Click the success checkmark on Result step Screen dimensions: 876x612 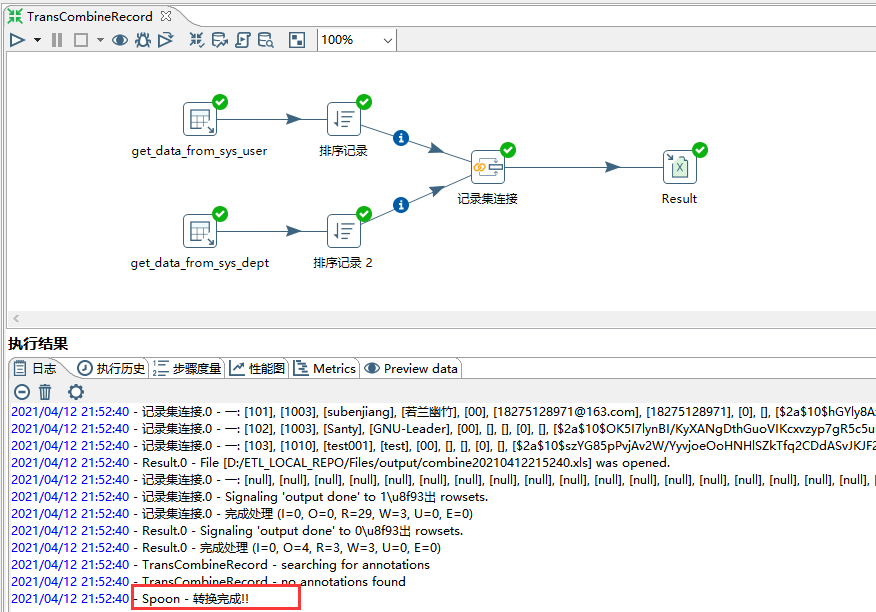click(698, 150)
